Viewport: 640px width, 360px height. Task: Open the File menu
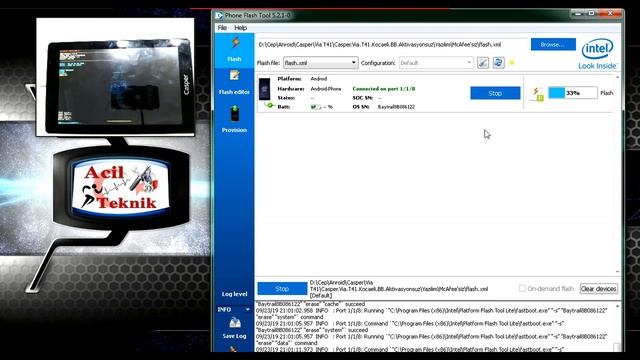pos(222,28)
